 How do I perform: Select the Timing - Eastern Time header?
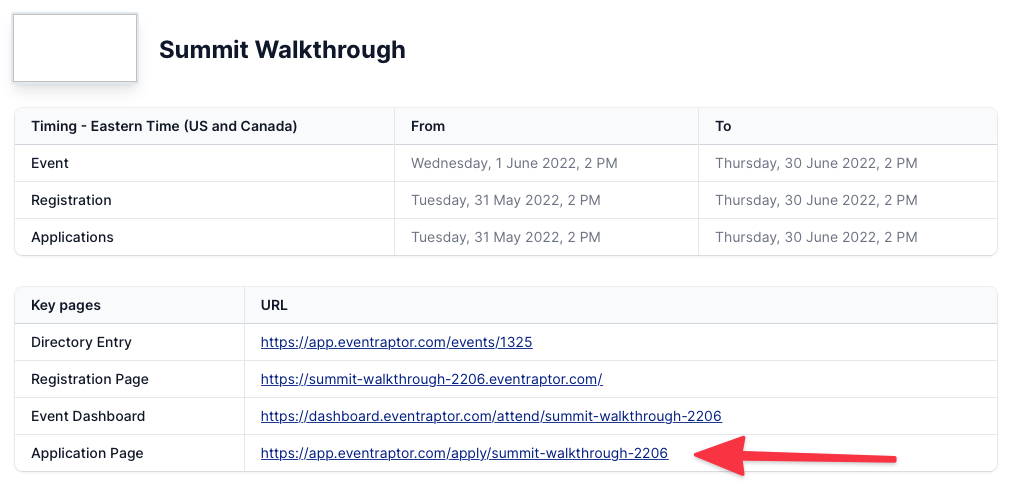(x=164, y=126)
